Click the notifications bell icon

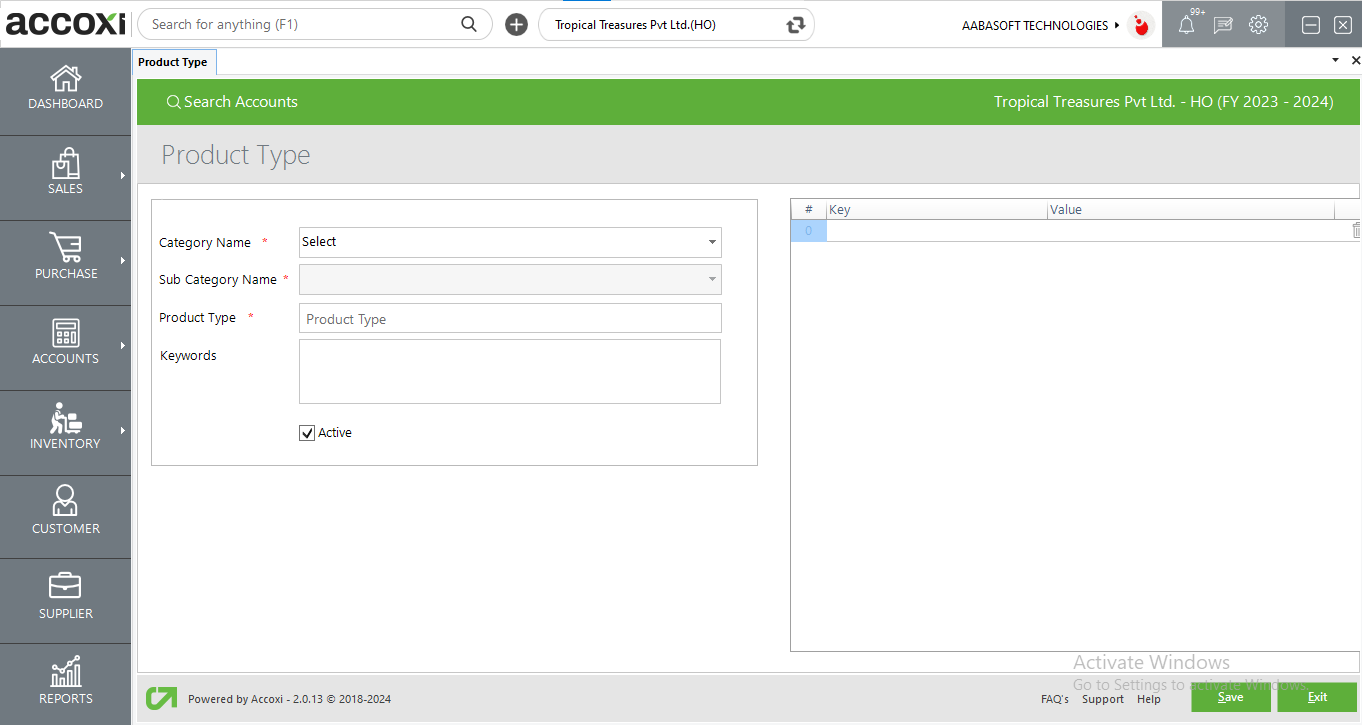point(1186,26)
